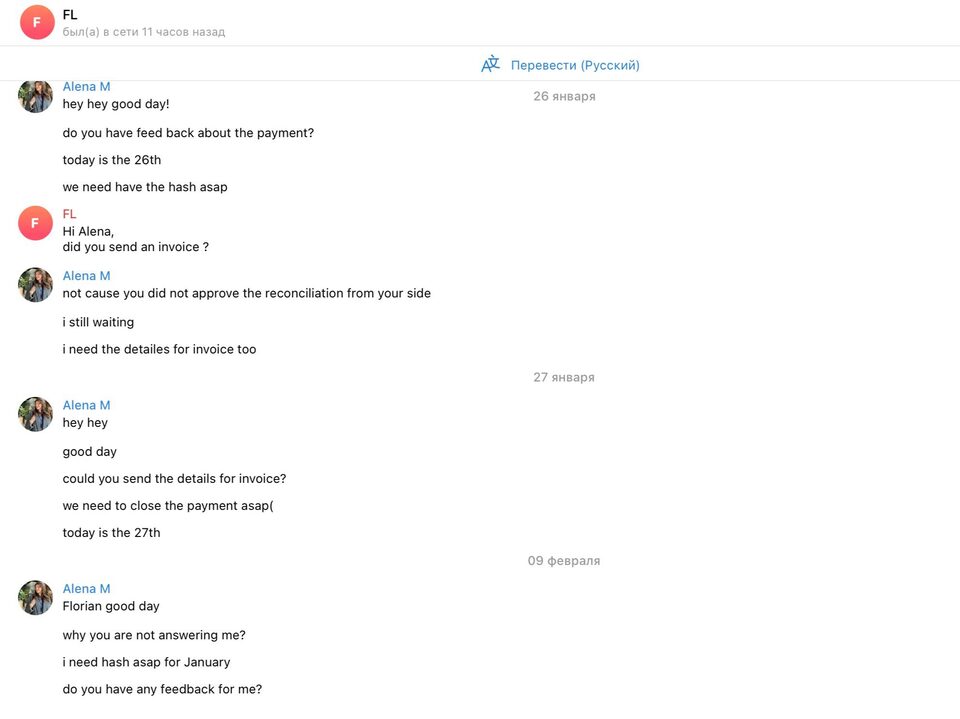The width and height of the screenshot is (960, 719).
Task: Click the "we need have the hash asap" message
Action: point(145,187)
